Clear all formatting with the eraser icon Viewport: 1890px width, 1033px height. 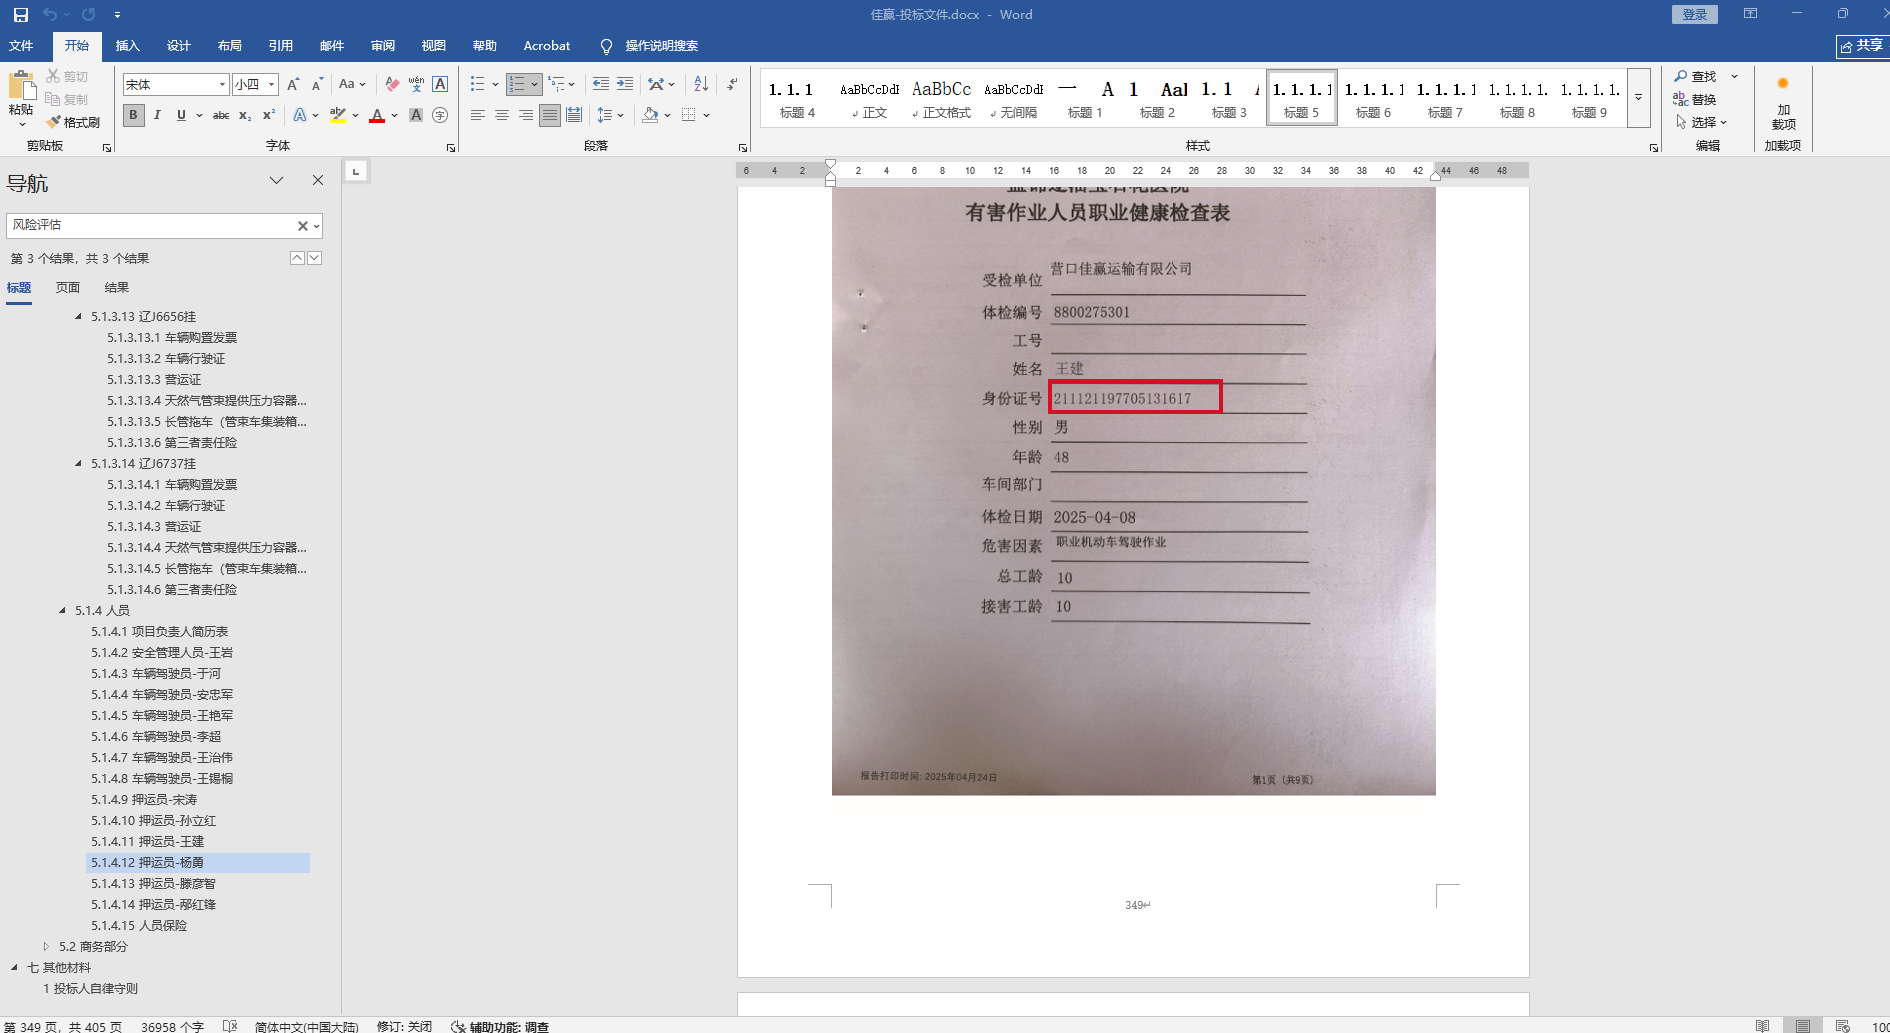pyautogui.click(x=392, y=85)
